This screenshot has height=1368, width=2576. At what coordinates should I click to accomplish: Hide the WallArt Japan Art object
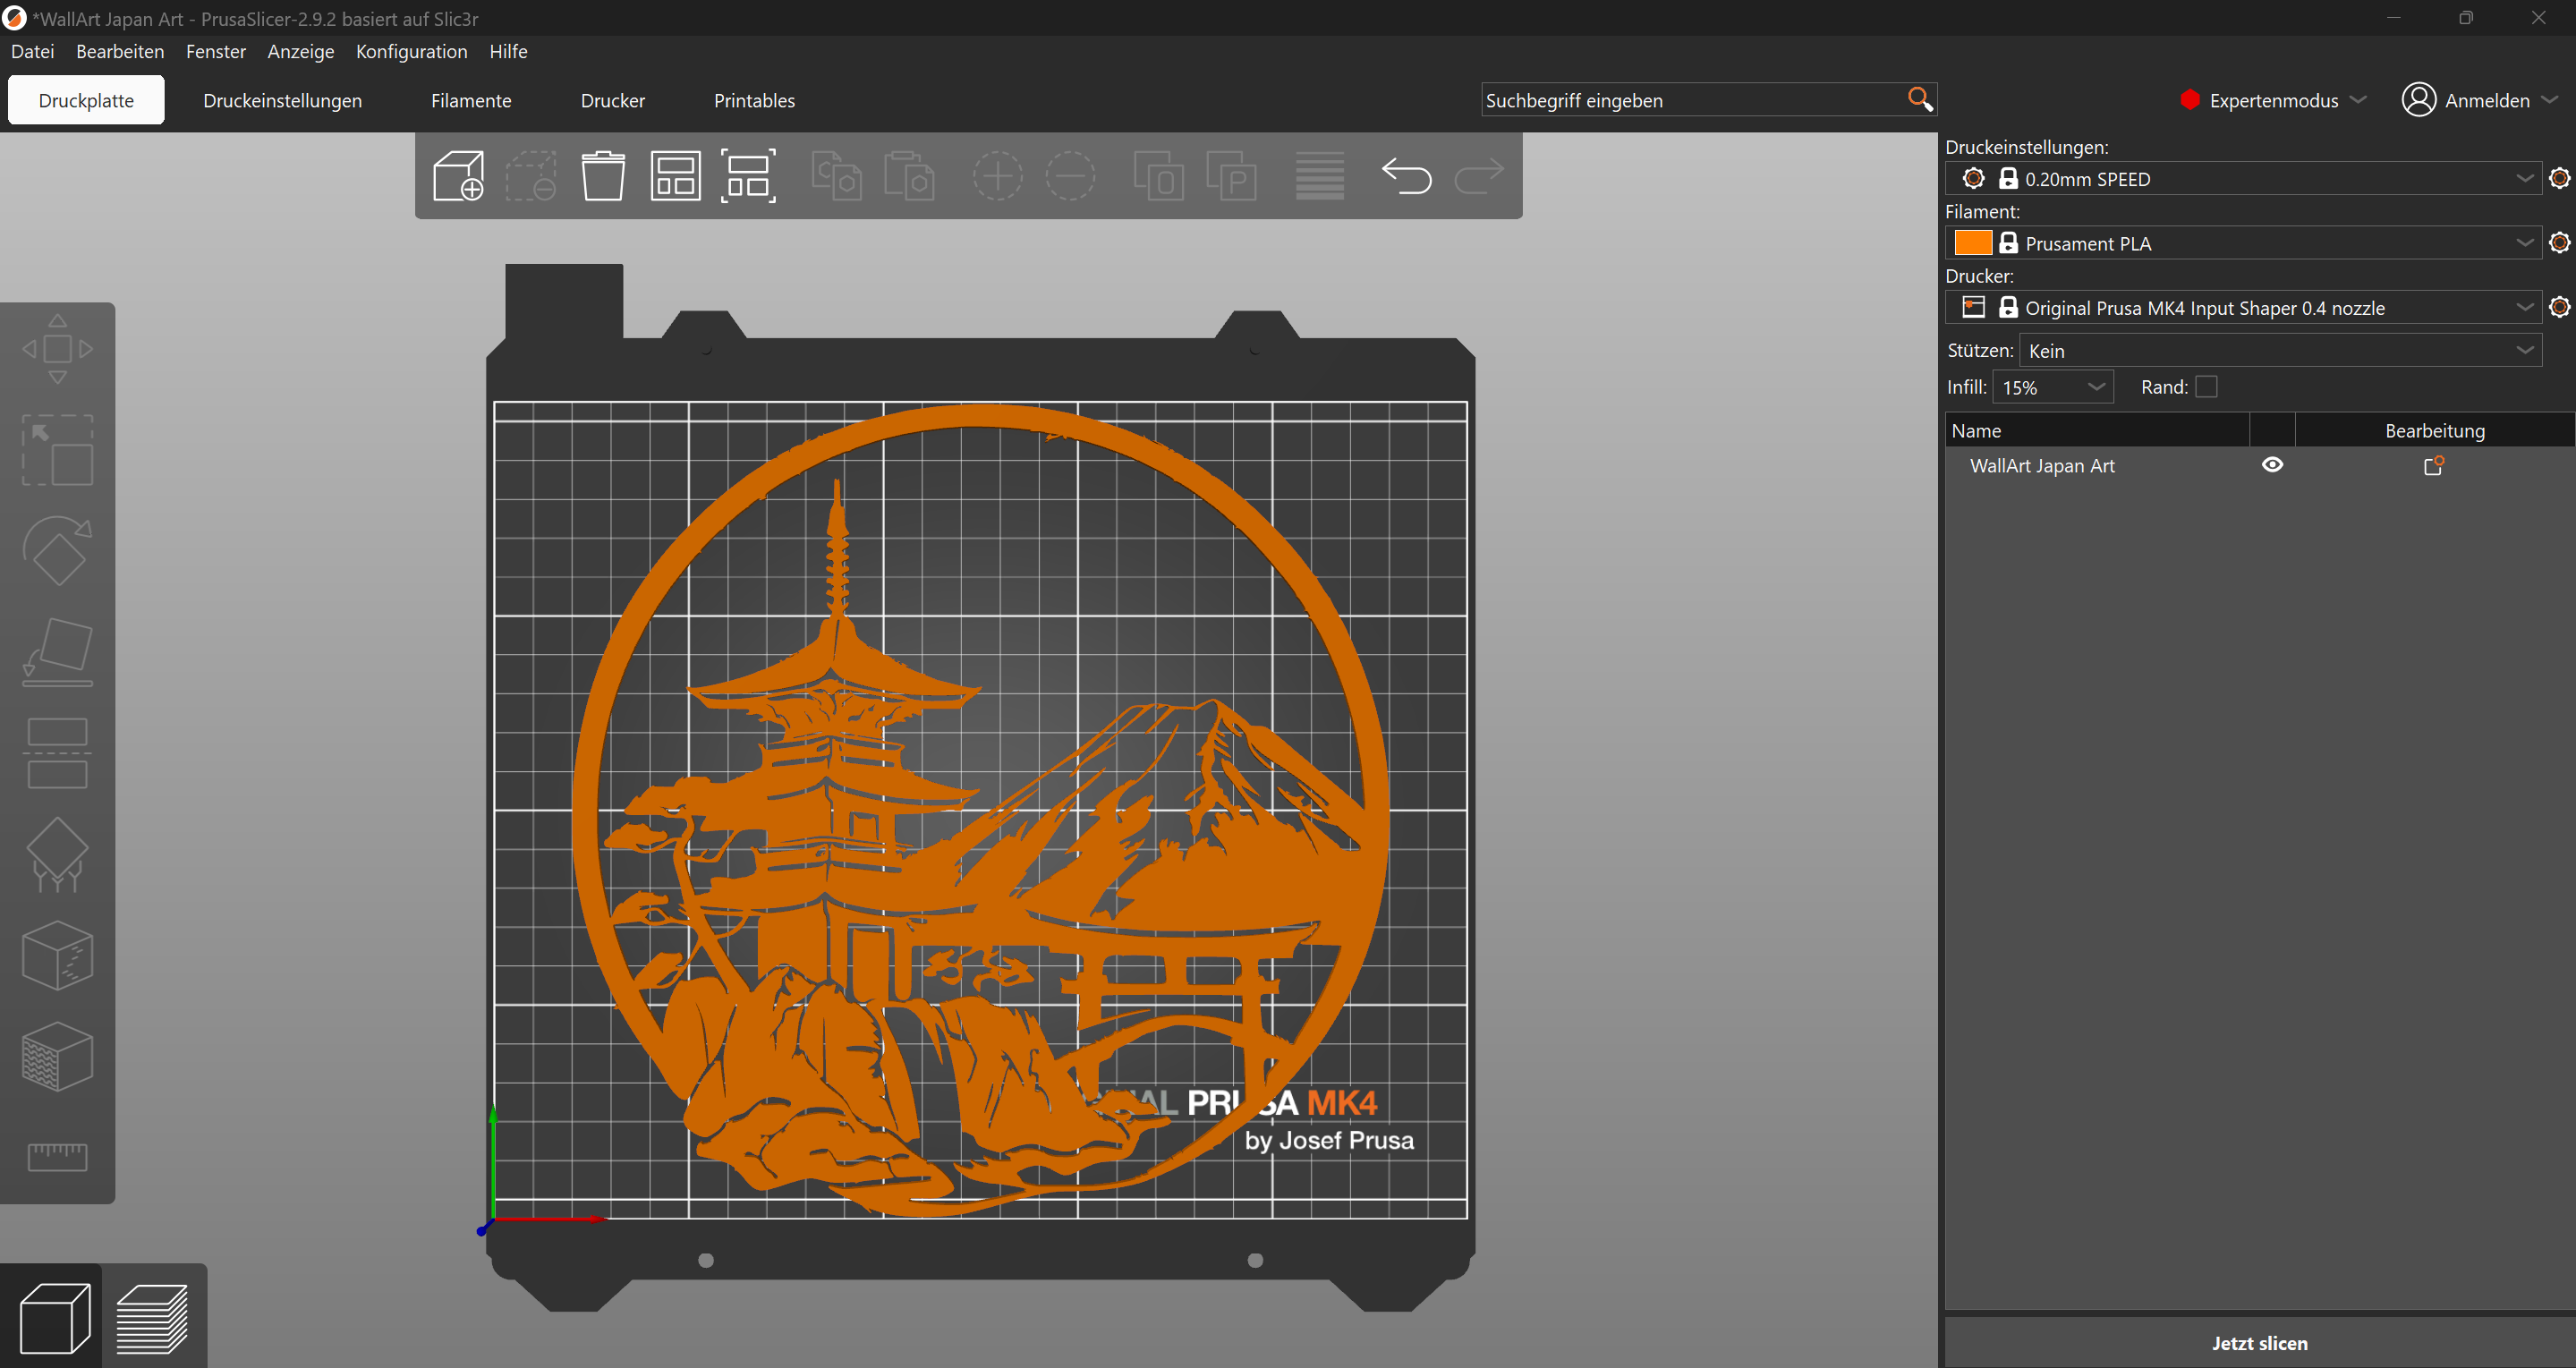pos(2272,465)
